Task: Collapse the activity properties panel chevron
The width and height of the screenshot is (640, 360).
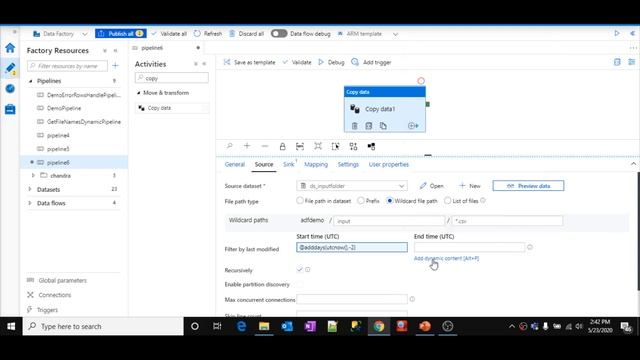Action: point(633,164)
